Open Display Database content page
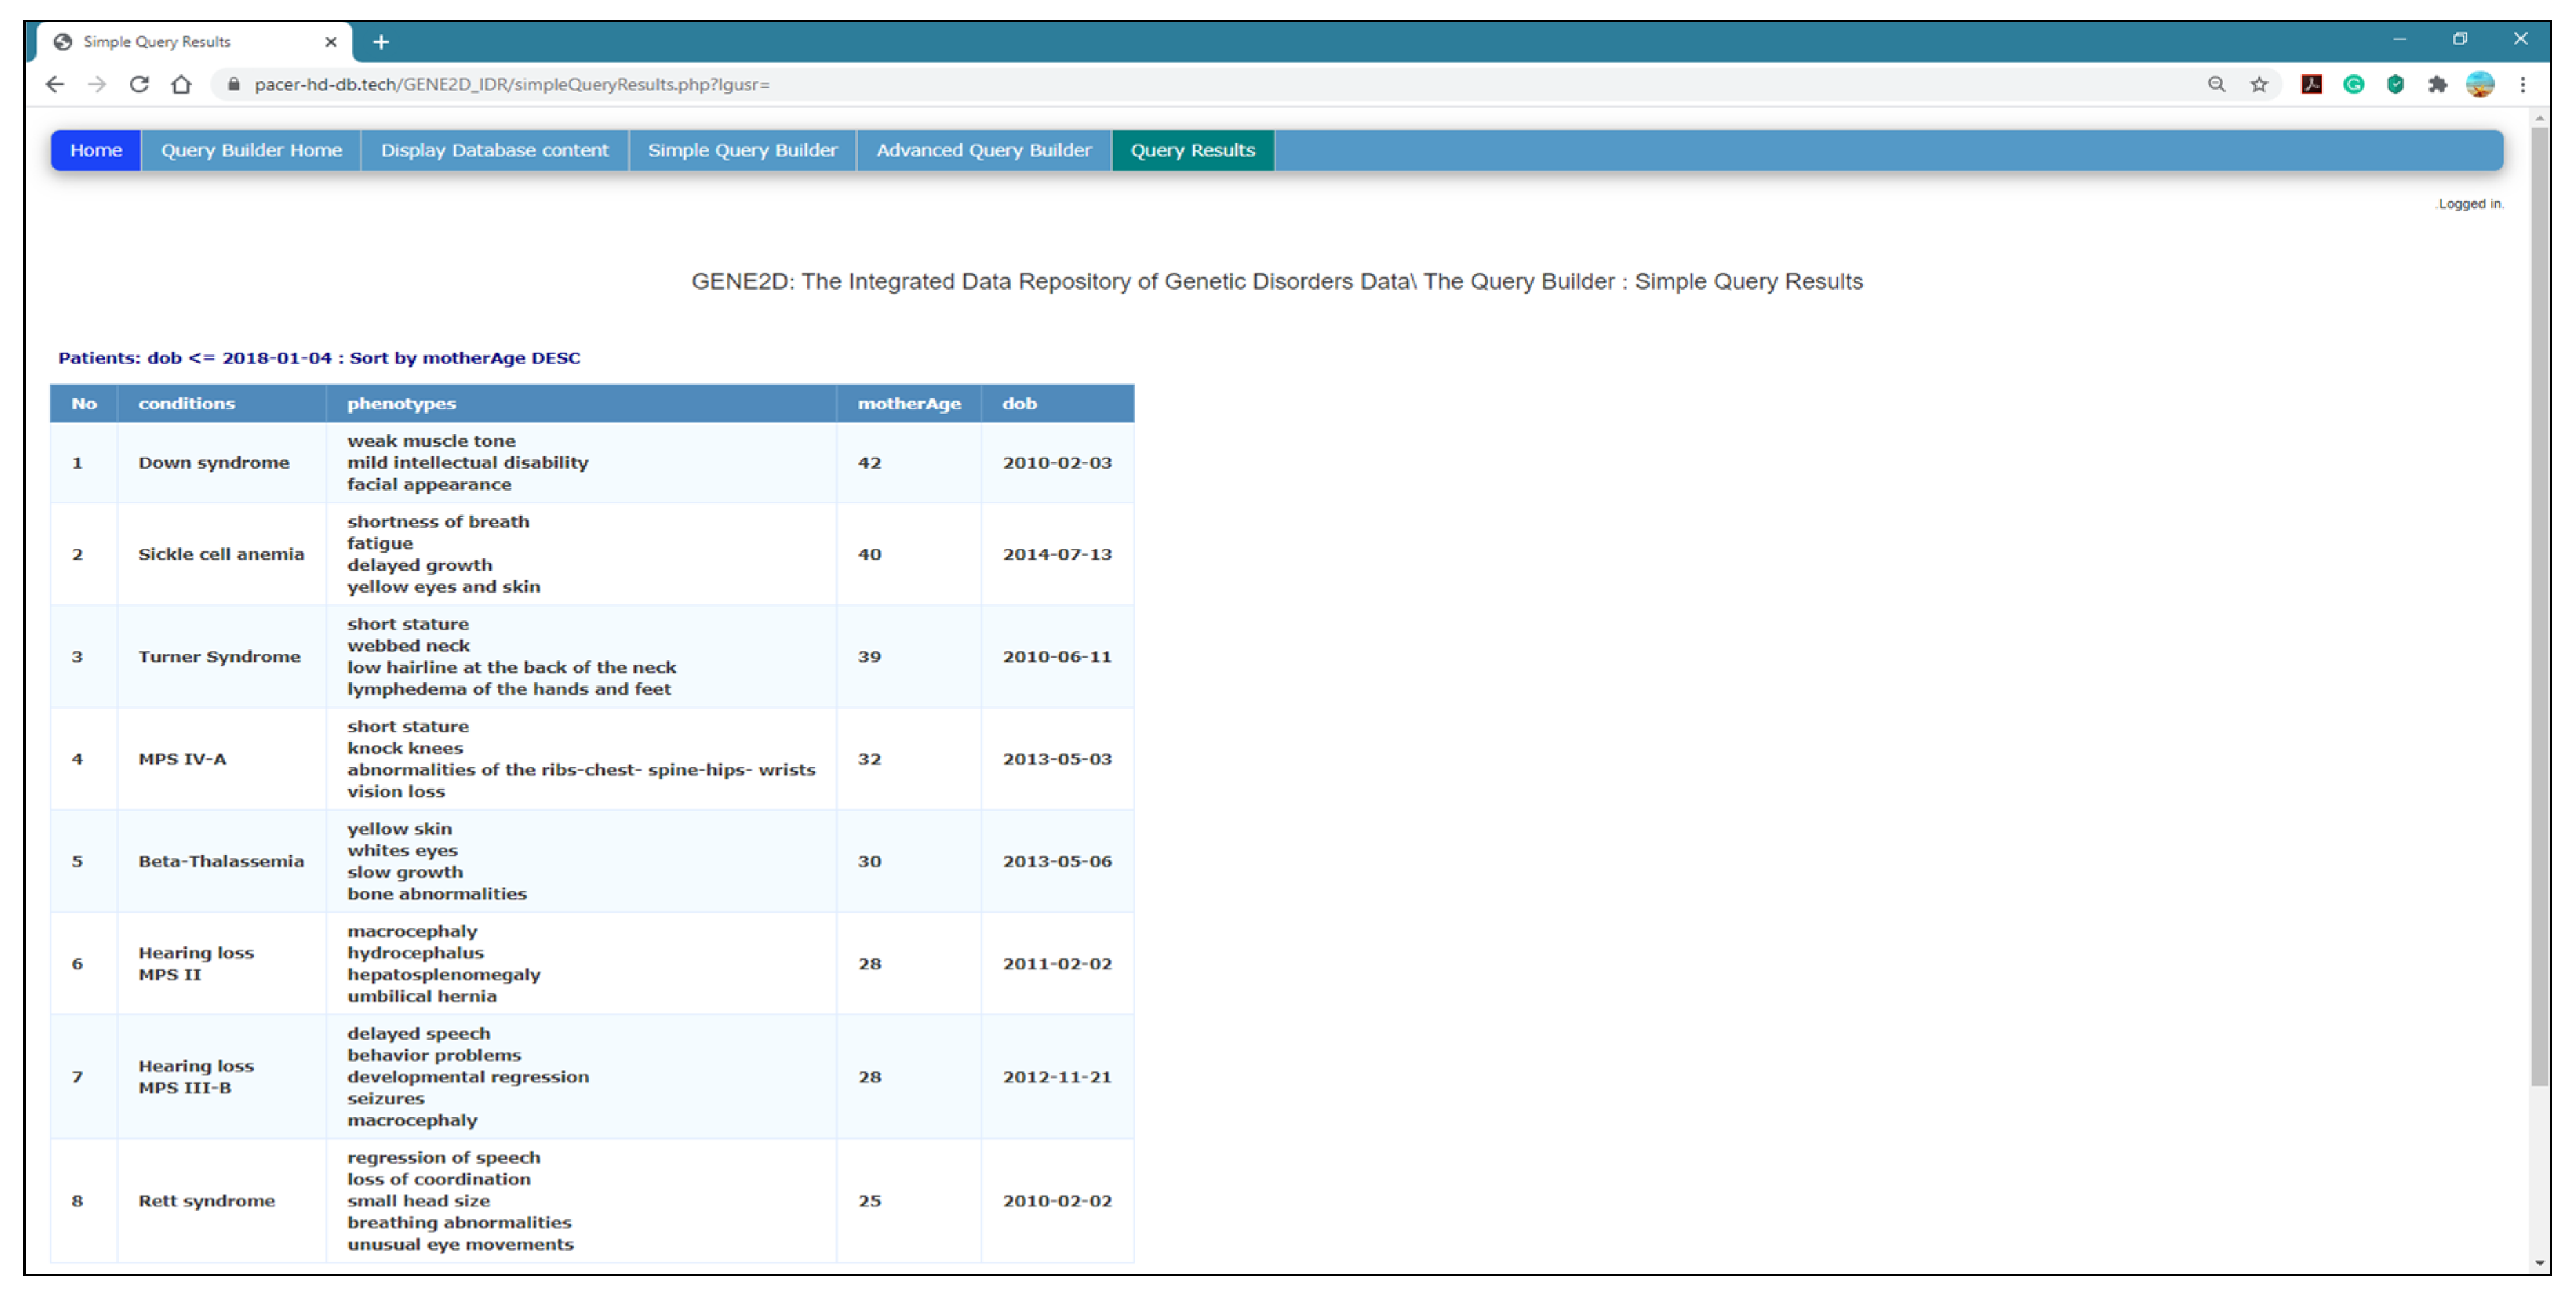2576x1296 pixels. point(494,151)
